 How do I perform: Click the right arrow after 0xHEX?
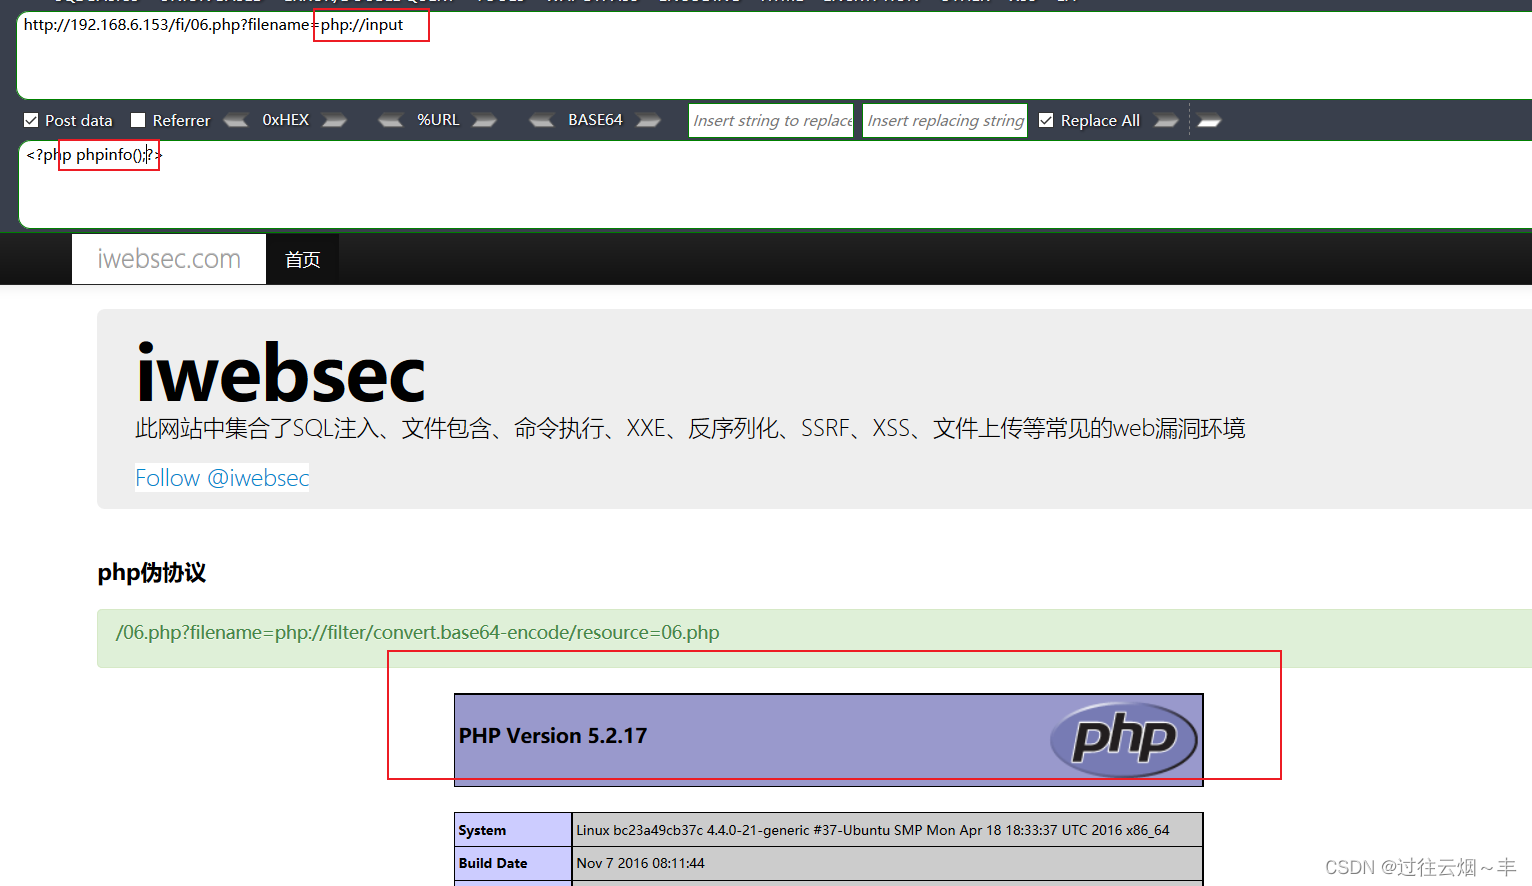[x=334, y=121]
